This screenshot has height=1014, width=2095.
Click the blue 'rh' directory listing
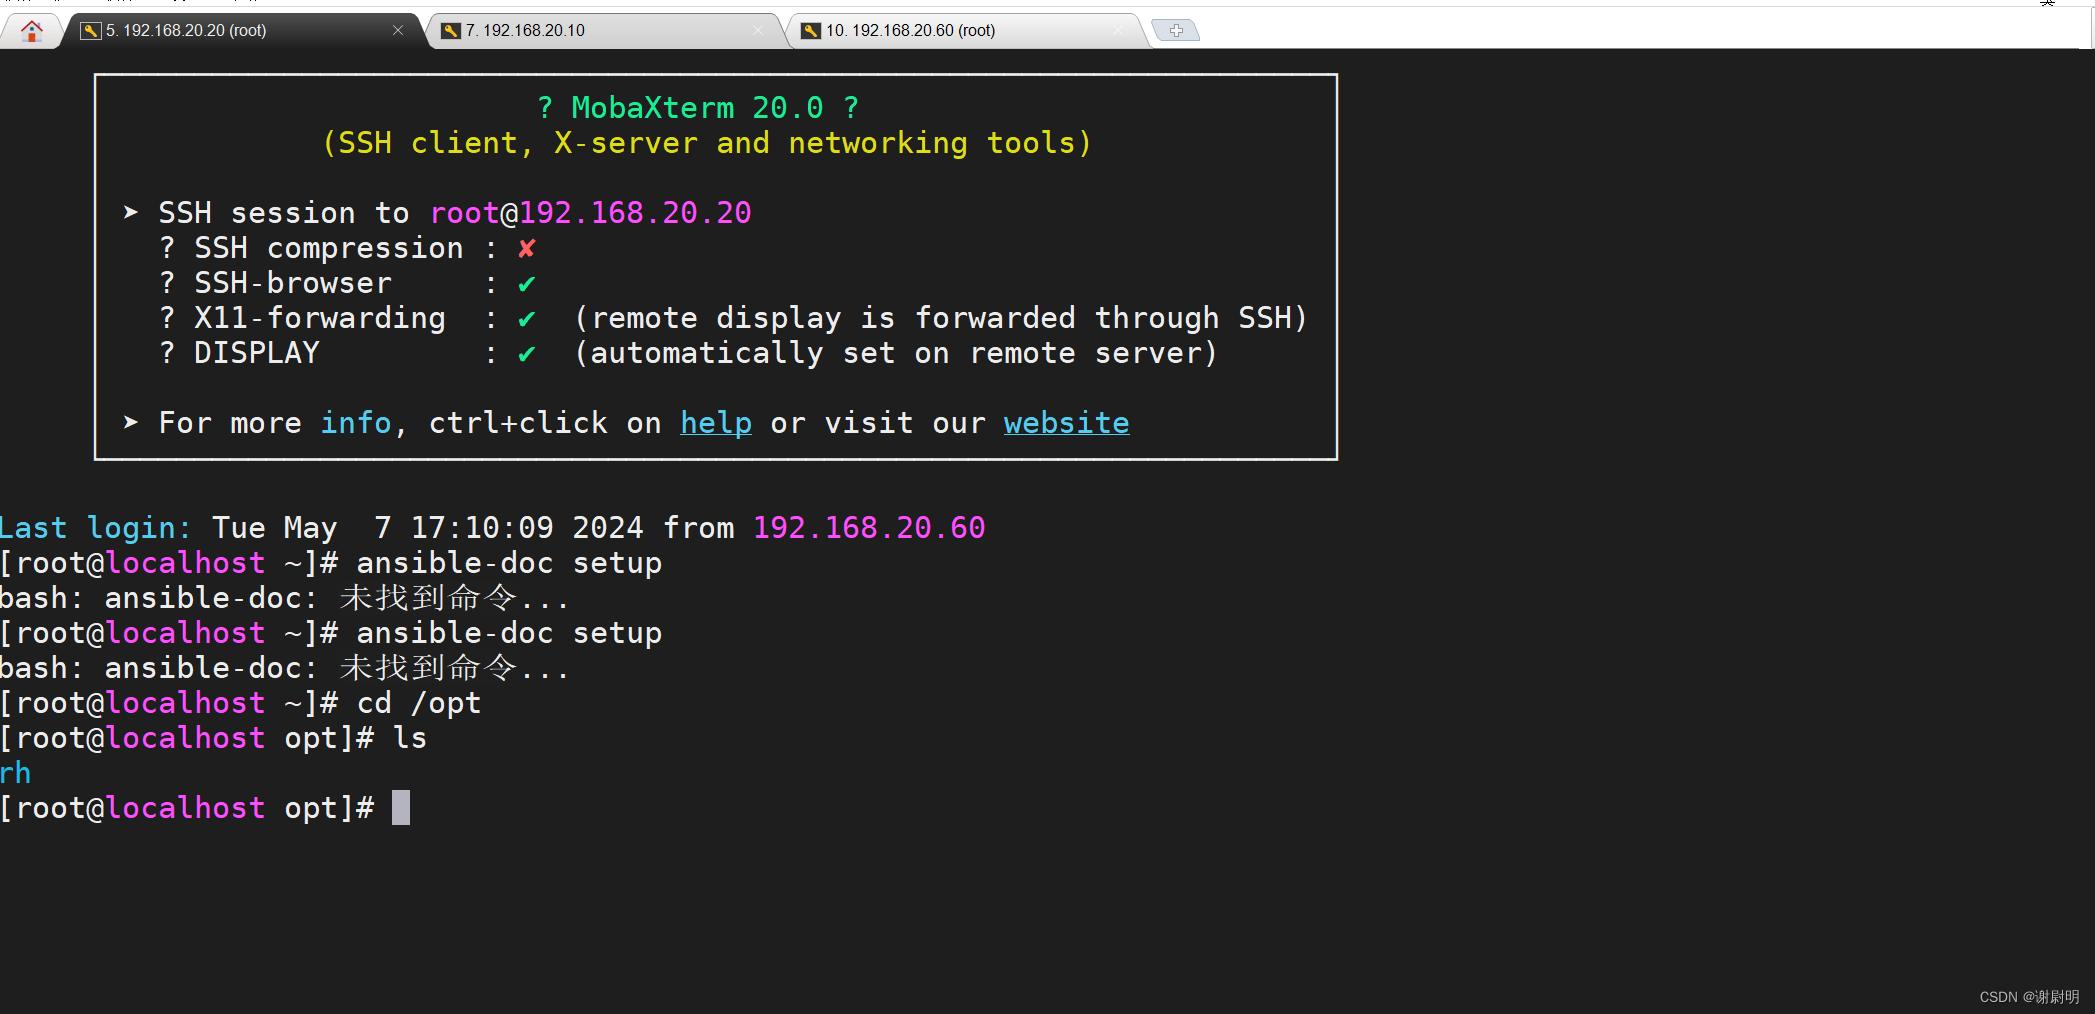coord(16,773)
